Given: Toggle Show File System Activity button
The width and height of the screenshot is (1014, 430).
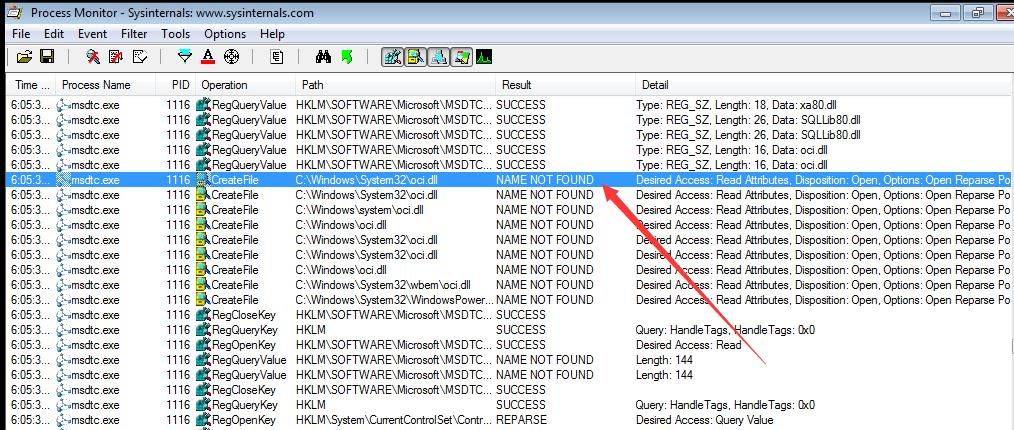Looking at the screenshot, I should point(415,57).
